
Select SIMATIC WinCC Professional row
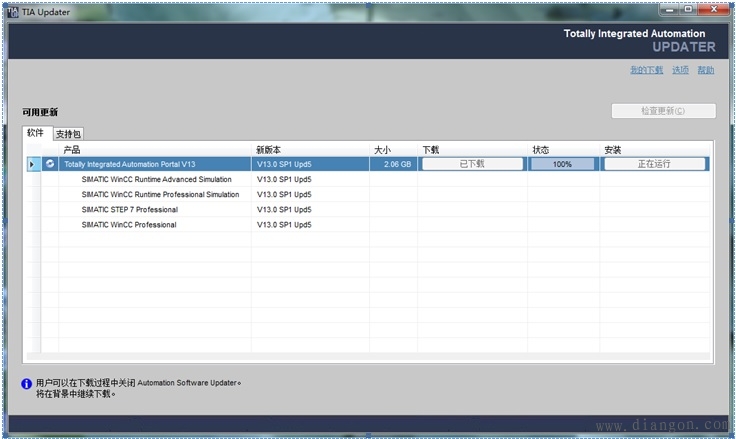coord(368,224)
